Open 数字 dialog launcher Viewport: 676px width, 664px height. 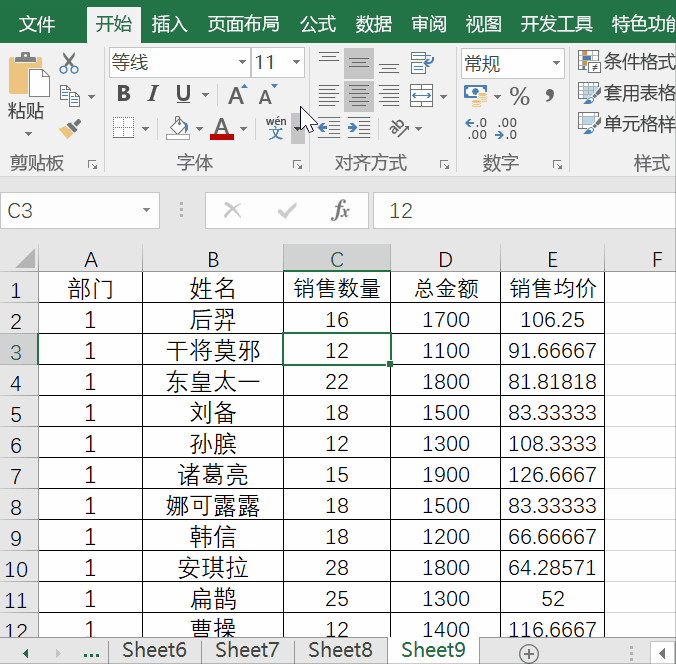pyautogui.click(x=557, y=165)
